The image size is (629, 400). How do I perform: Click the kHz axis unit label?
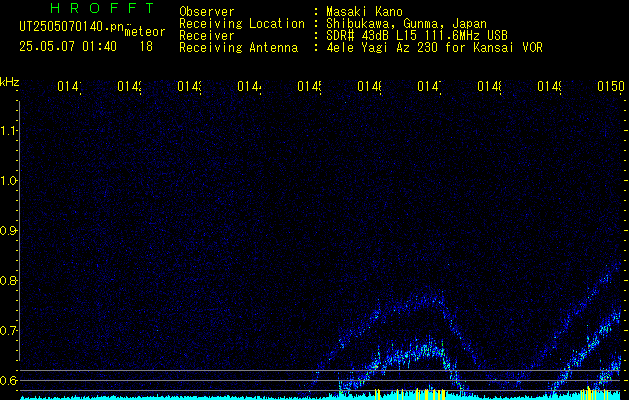pos(9,83)
